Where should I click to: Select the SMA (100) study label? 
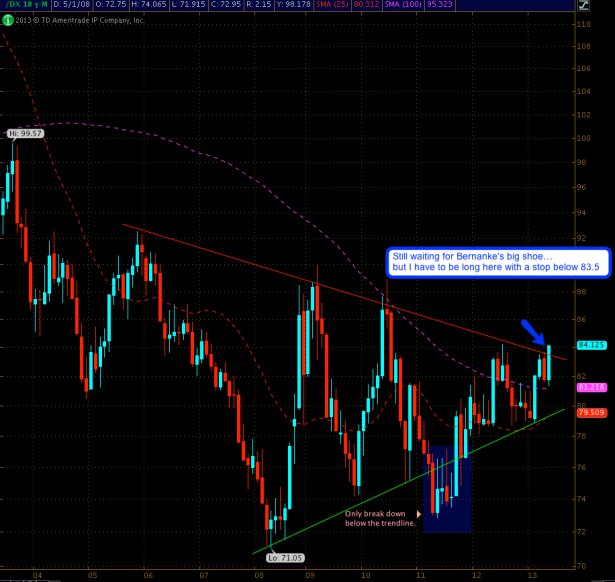[x=403, y=4]
